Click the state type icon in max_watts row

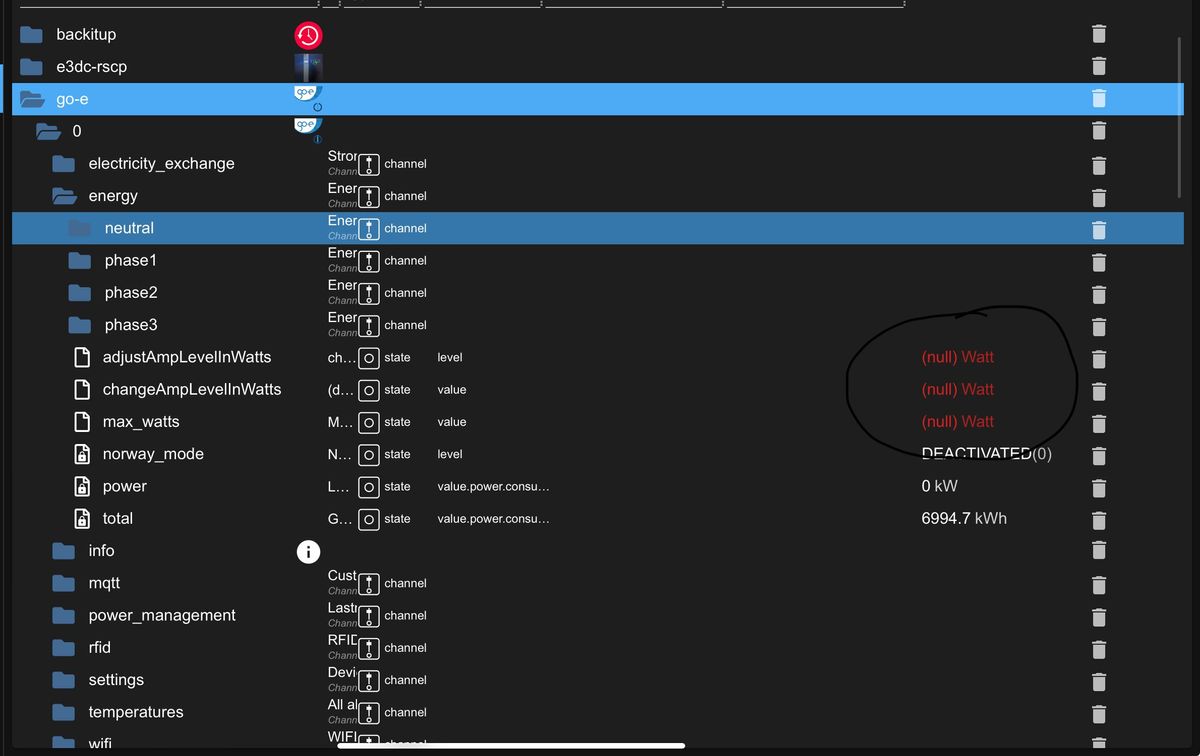[x=369, y=422]
